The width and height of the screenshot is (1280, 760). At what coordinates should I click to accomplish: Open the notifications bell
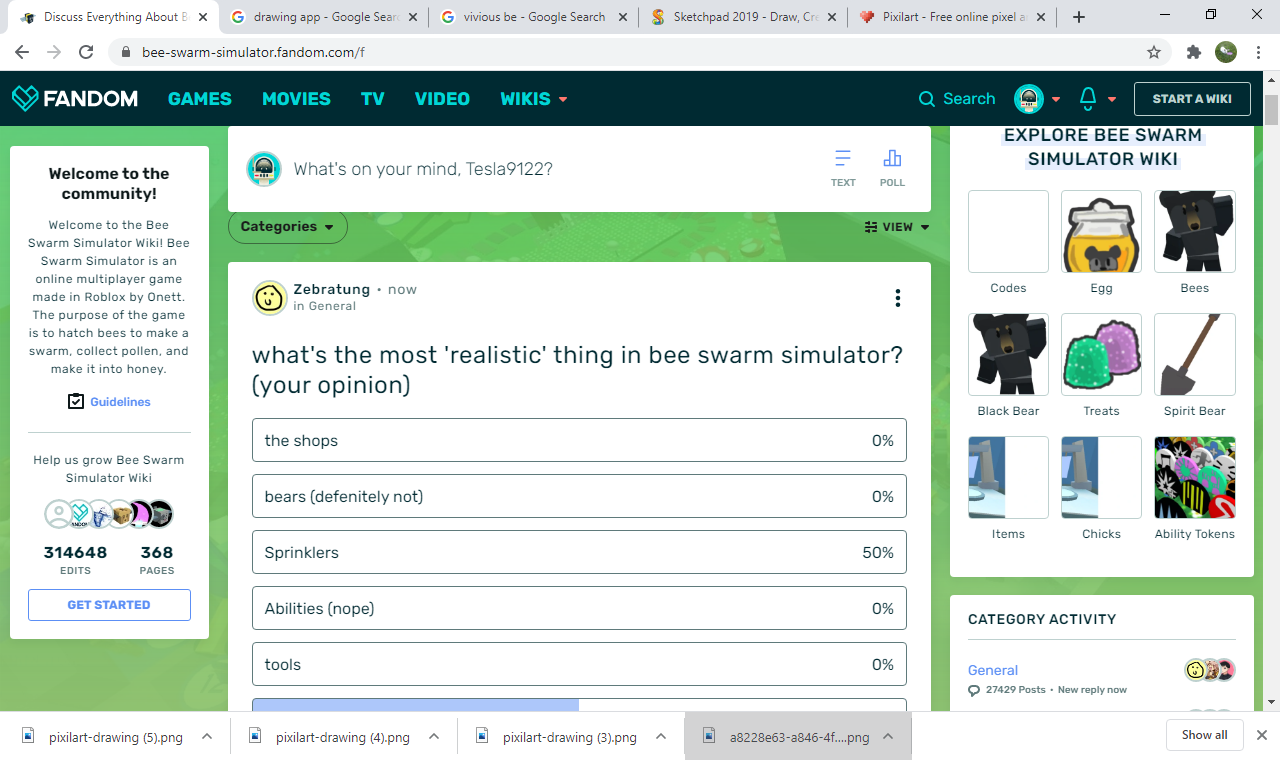(x=1088, y=98)
